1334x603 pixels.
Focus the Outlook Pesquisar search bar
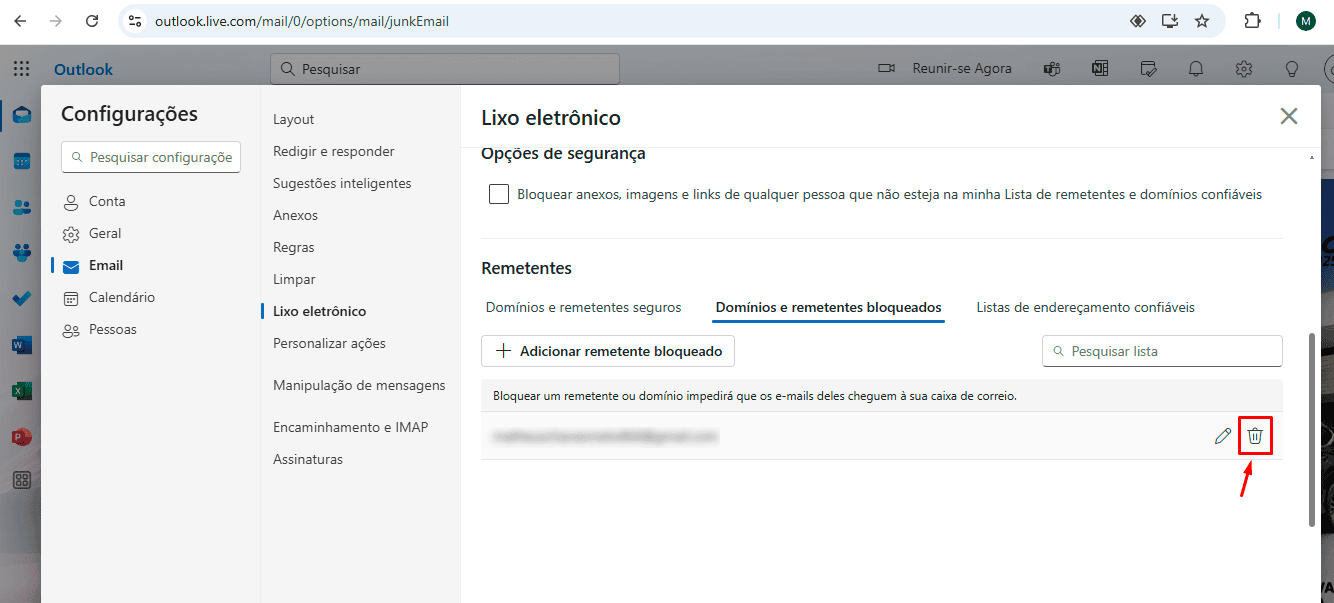445,69
